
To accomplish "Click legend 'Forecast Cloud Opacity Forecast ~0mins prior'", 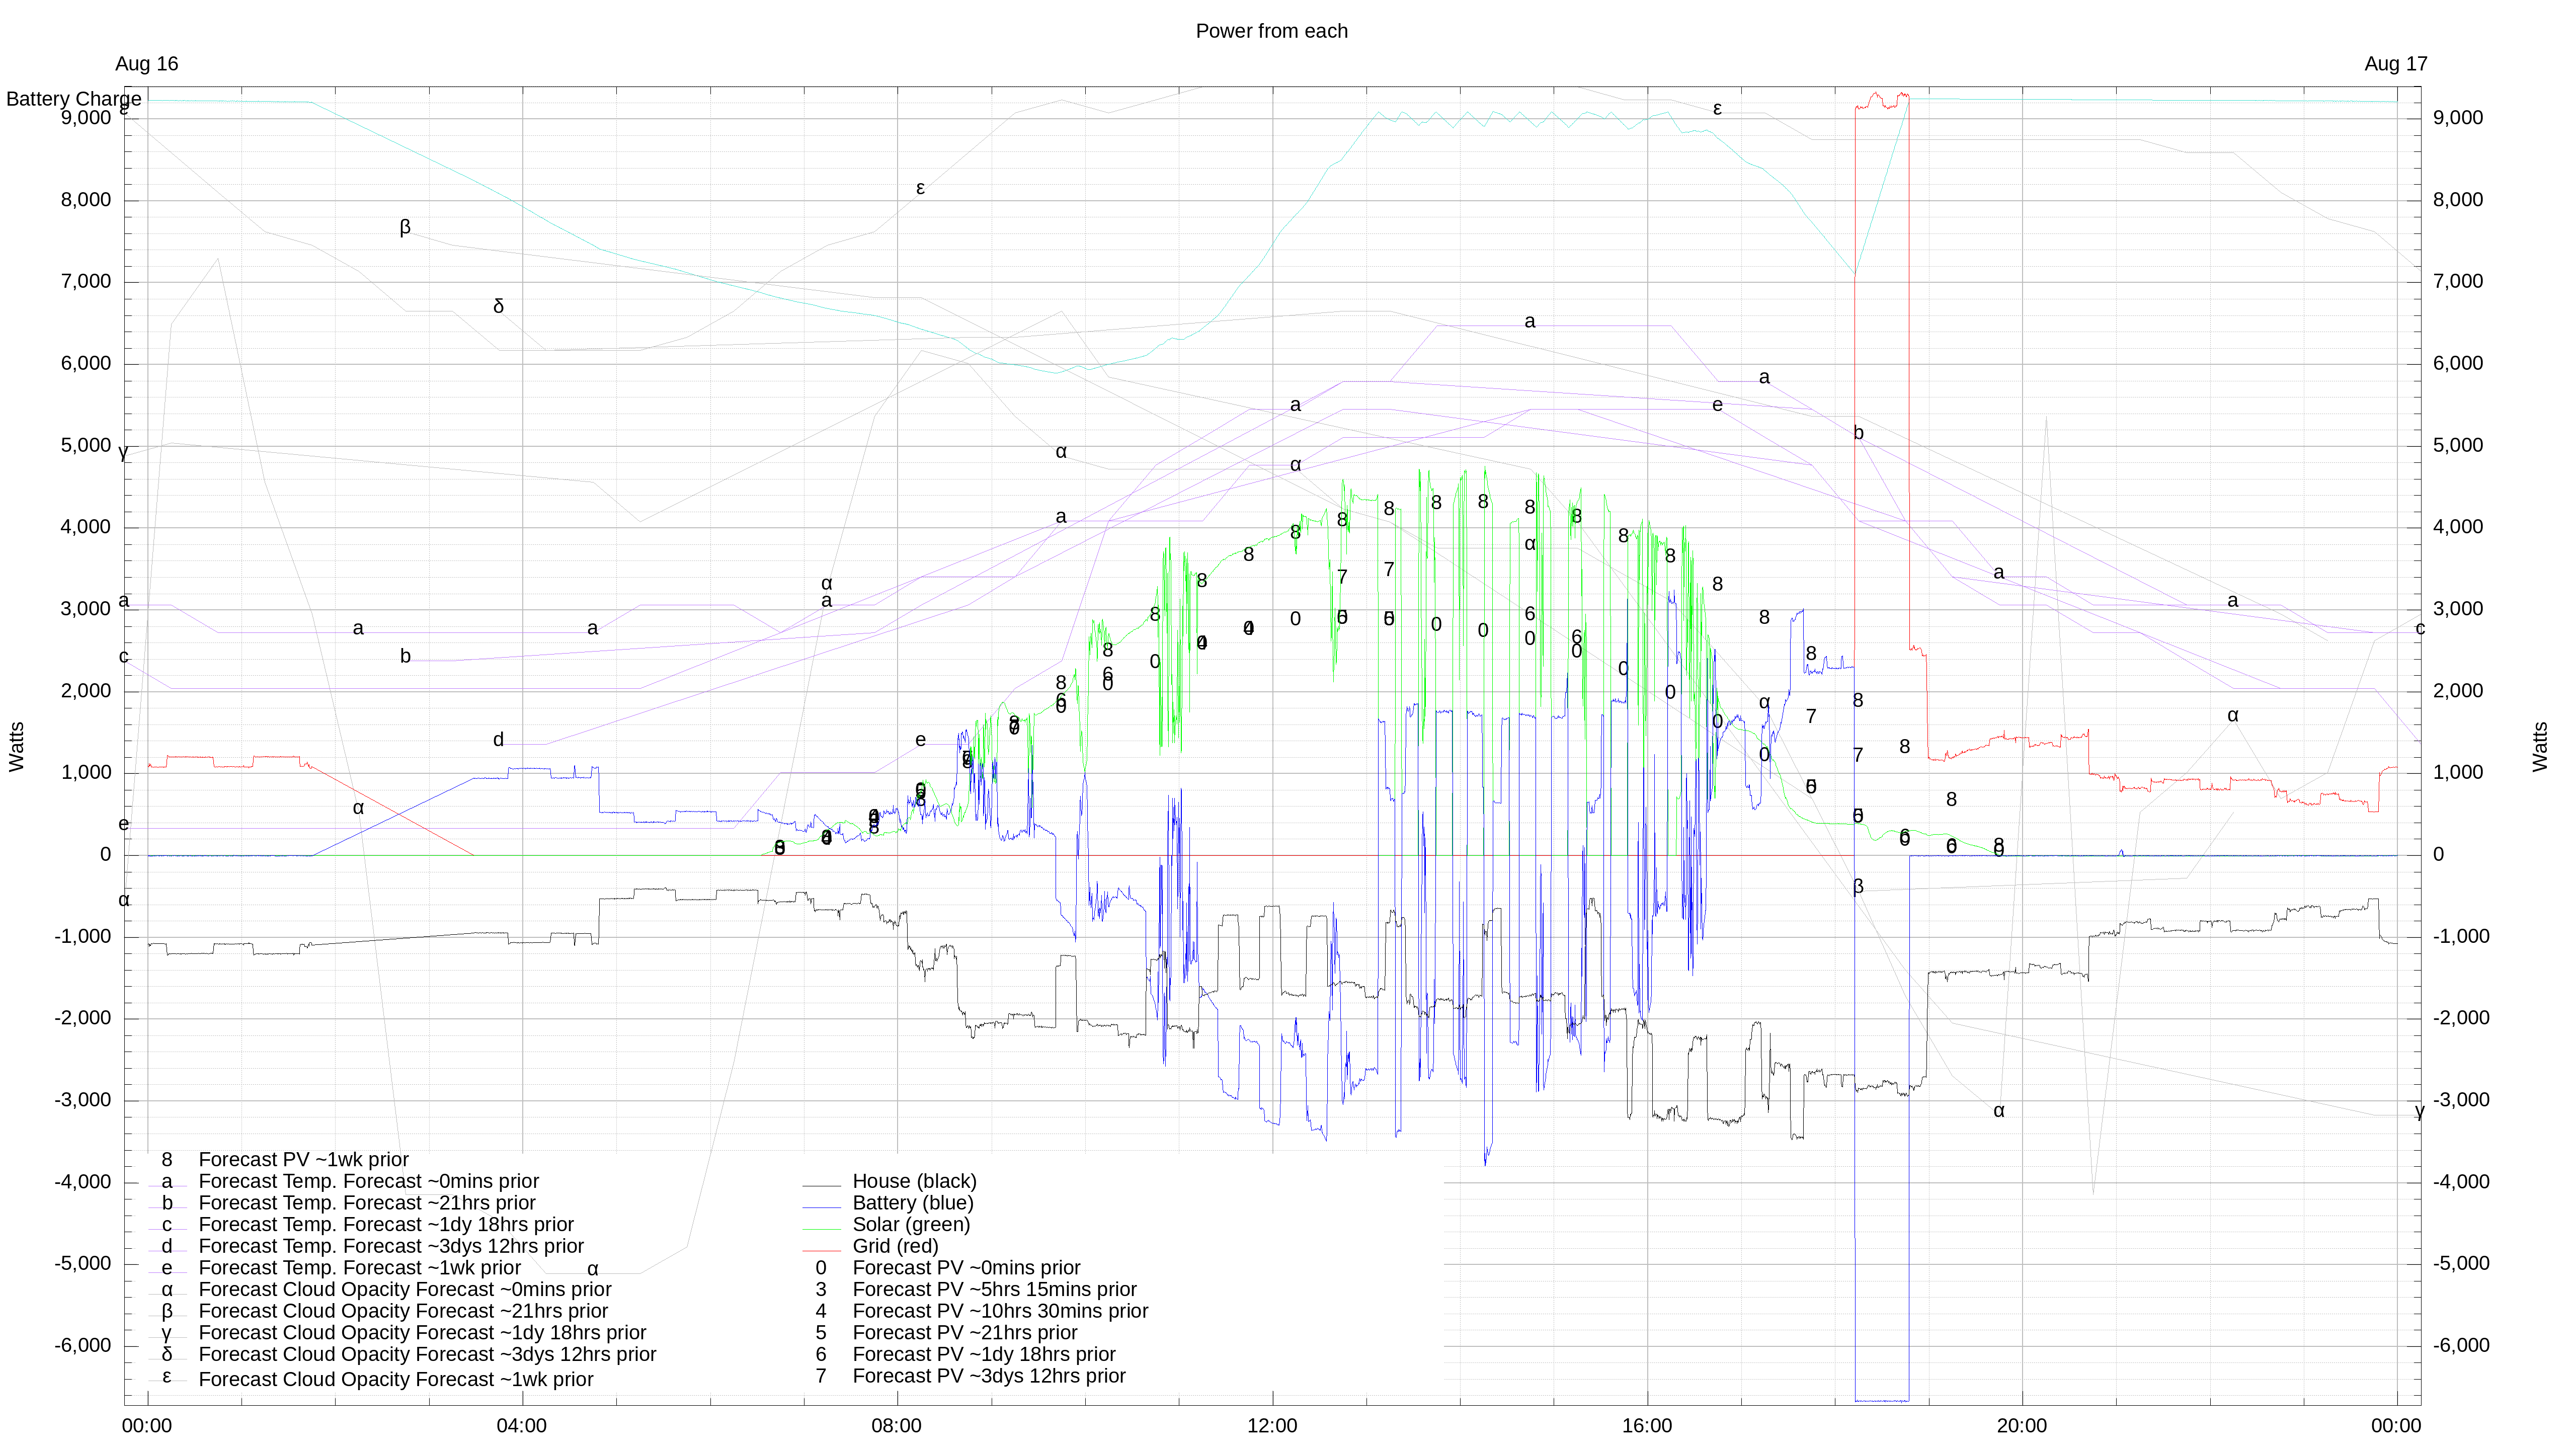I will pos(405,1290).
